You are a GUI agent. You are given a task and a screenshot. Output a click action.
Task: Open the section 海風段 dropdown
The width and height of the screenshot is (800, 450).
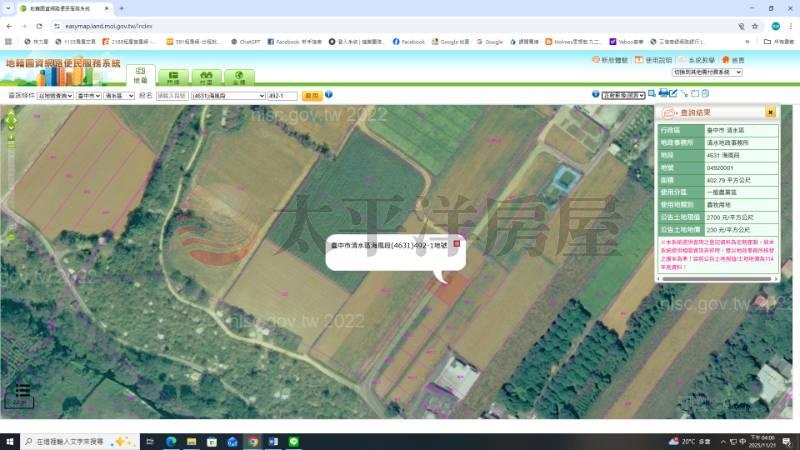(x=227, y=96)
